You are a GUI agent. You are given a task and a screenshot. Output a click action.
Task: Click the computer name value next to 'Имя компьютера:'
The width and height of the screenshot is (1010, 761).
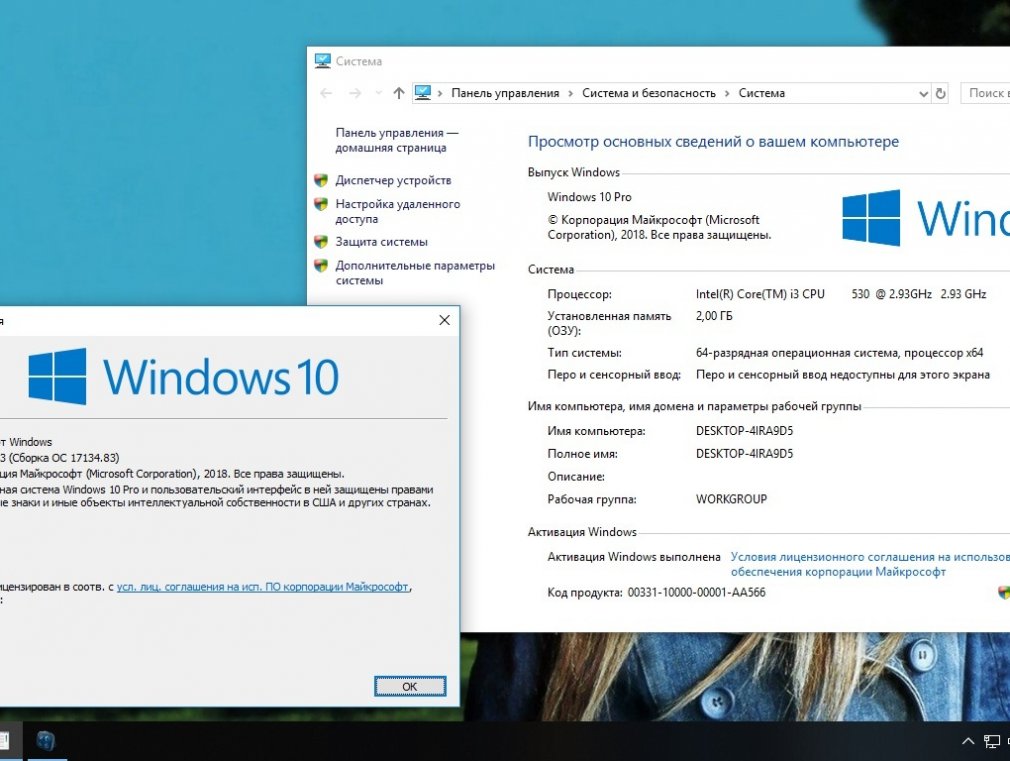(744, 430)
